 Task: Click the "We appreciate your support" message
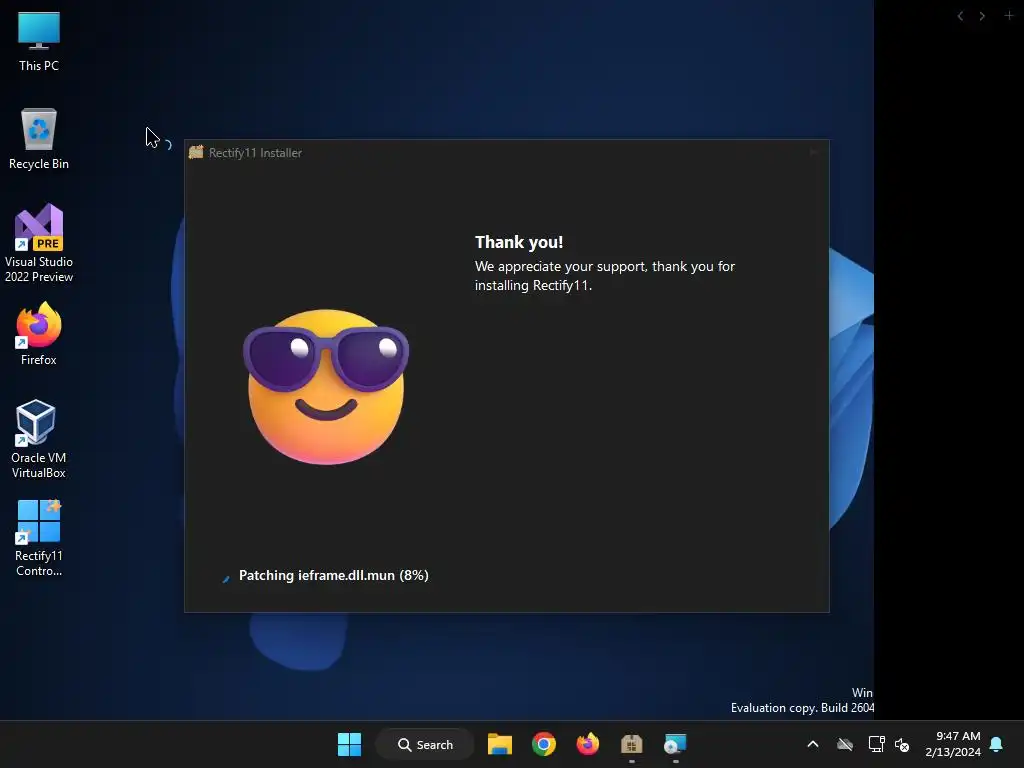coord(605,276)
